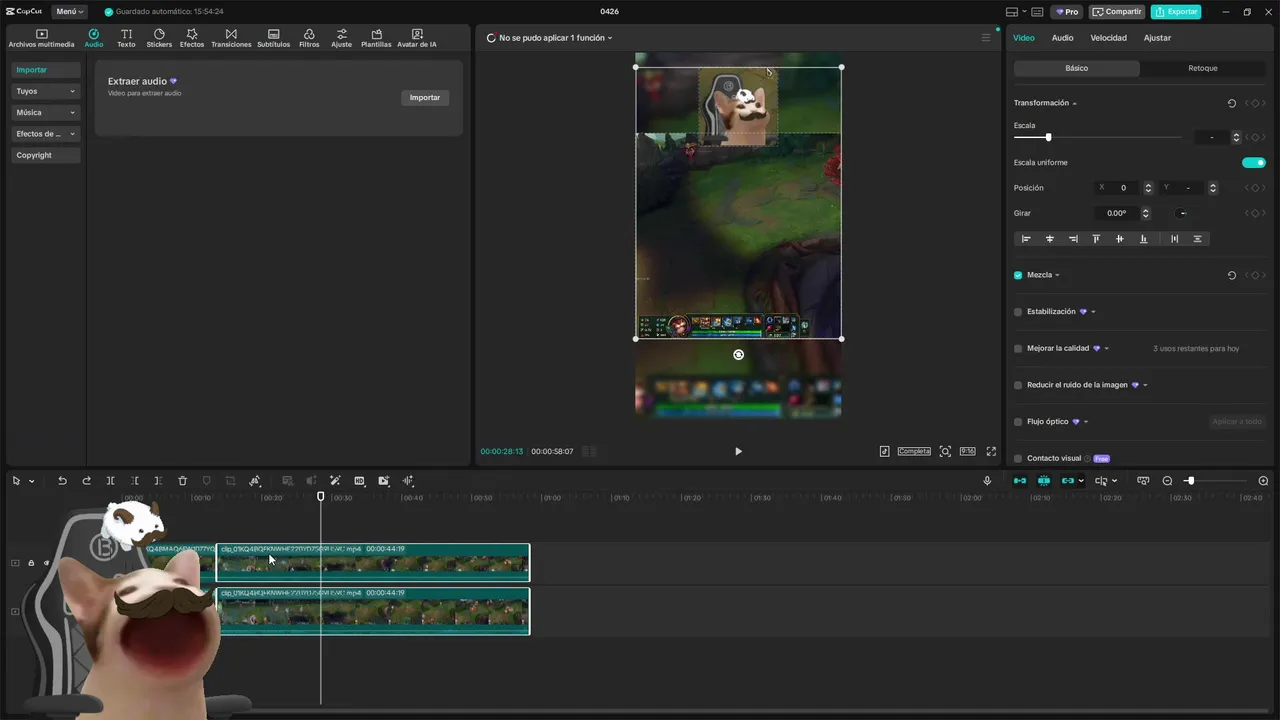Open the player menu hamburger icon

[x=985, y=38]
